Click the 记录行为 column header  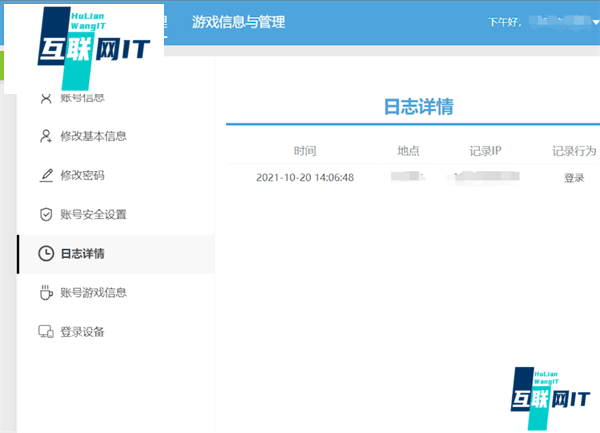tap(574, 151)
